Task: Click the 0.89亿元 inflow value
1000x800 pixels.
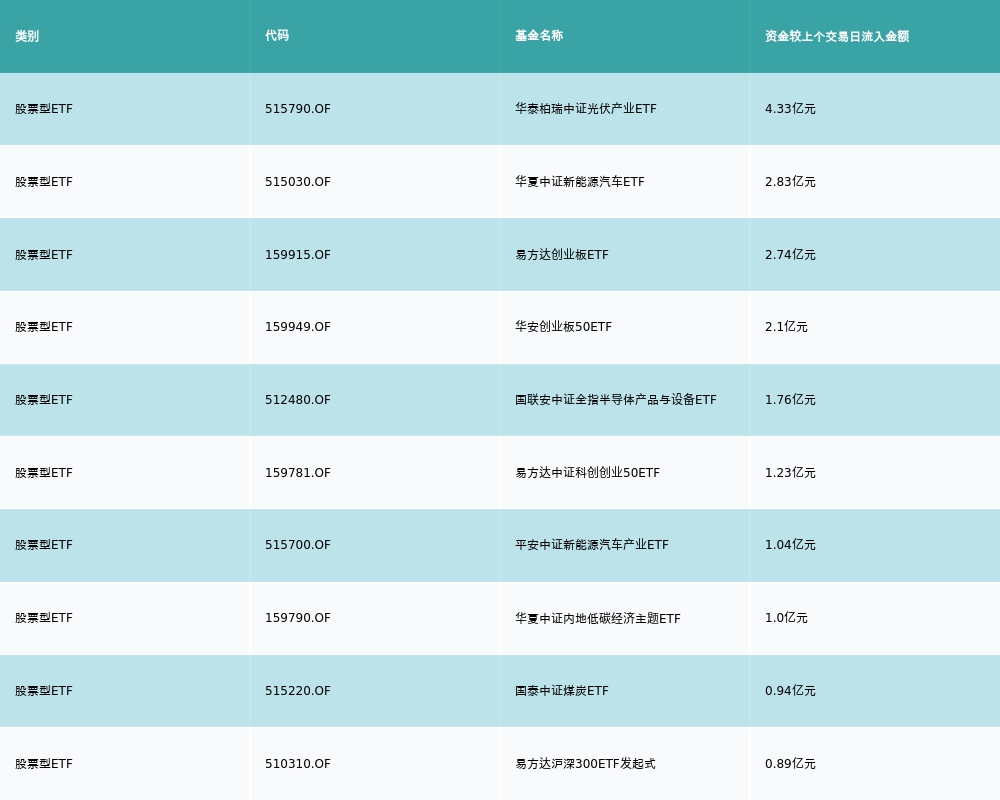Action: (790, 764)
